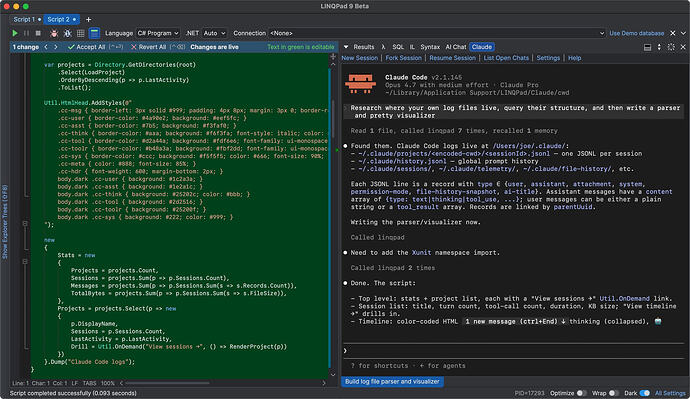Click the blue bug debugger icon

67,33
